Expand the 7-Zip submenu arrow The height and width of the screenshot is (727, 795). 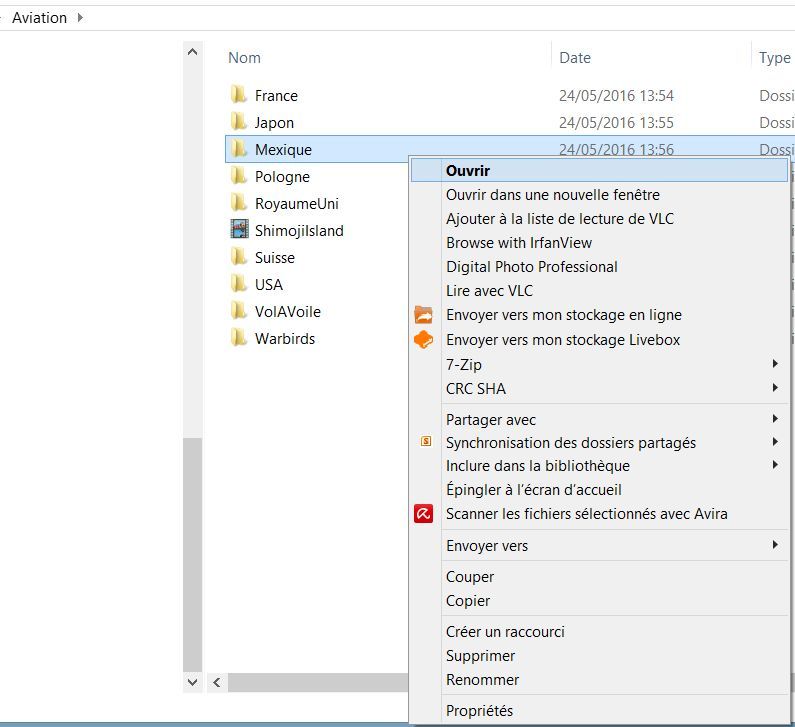775,364
